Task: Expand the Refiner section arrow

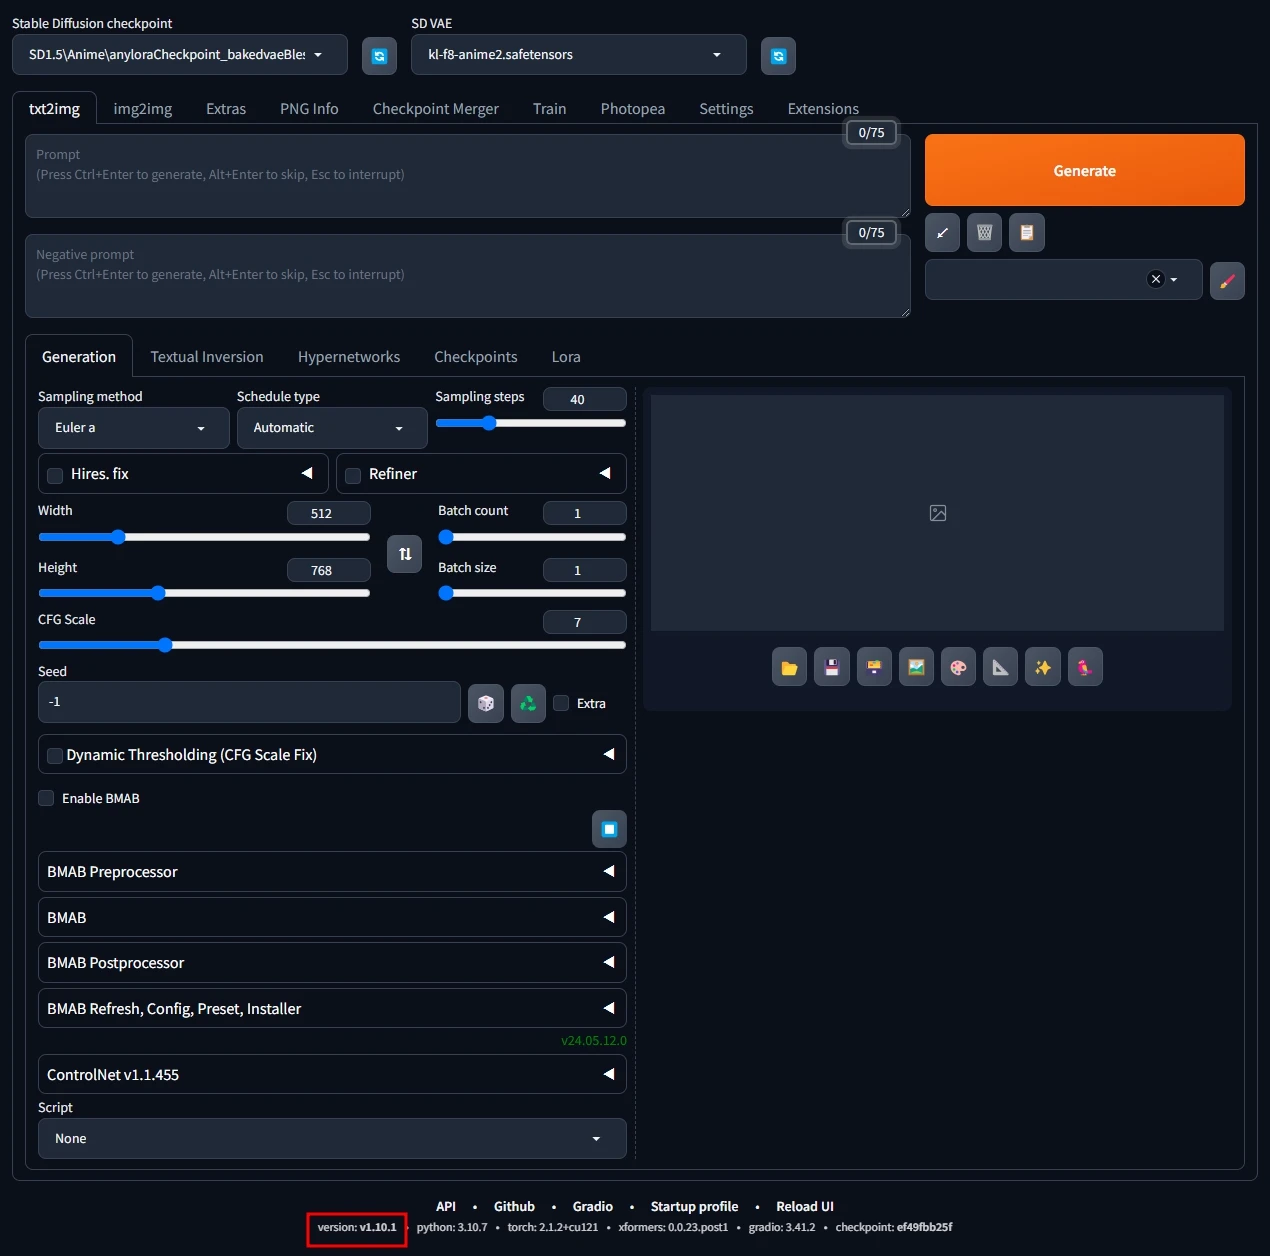Action: point(605,473)
